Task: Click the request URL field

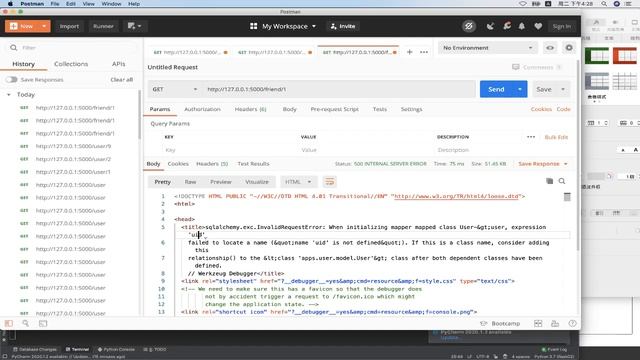Action: [x=339, y=89]
